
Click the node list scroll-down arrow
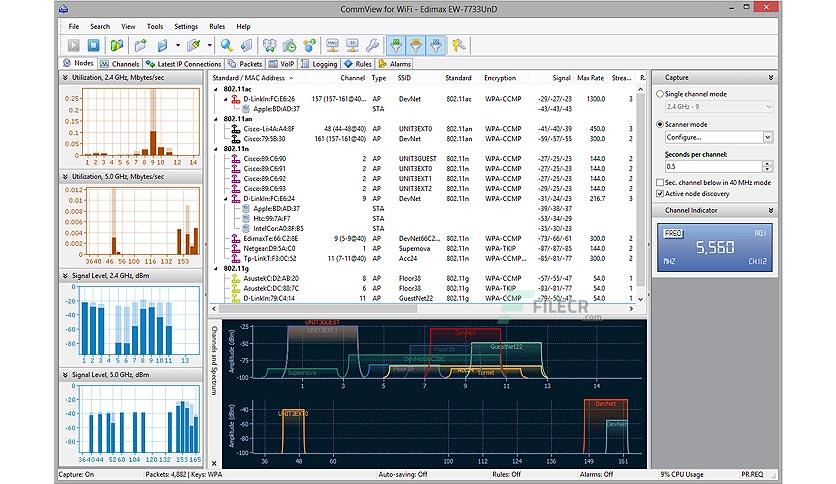pos(640,300)
